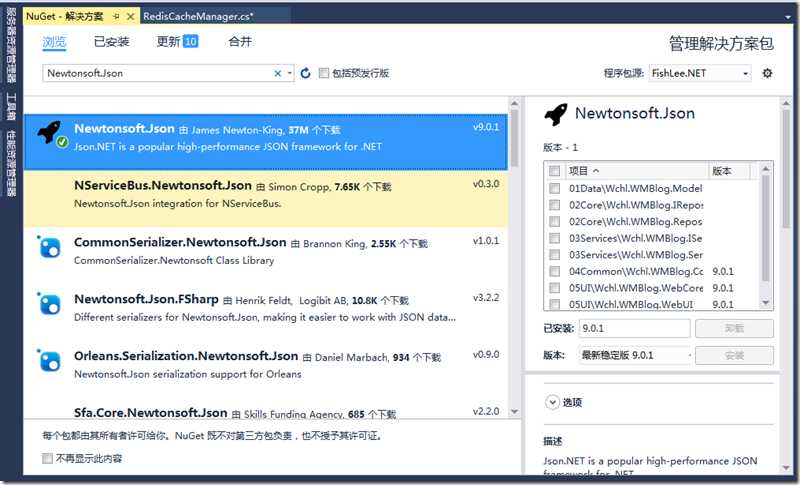
Task: Switch to the 已安装 installed tab
Action: (x=111, y=42)
